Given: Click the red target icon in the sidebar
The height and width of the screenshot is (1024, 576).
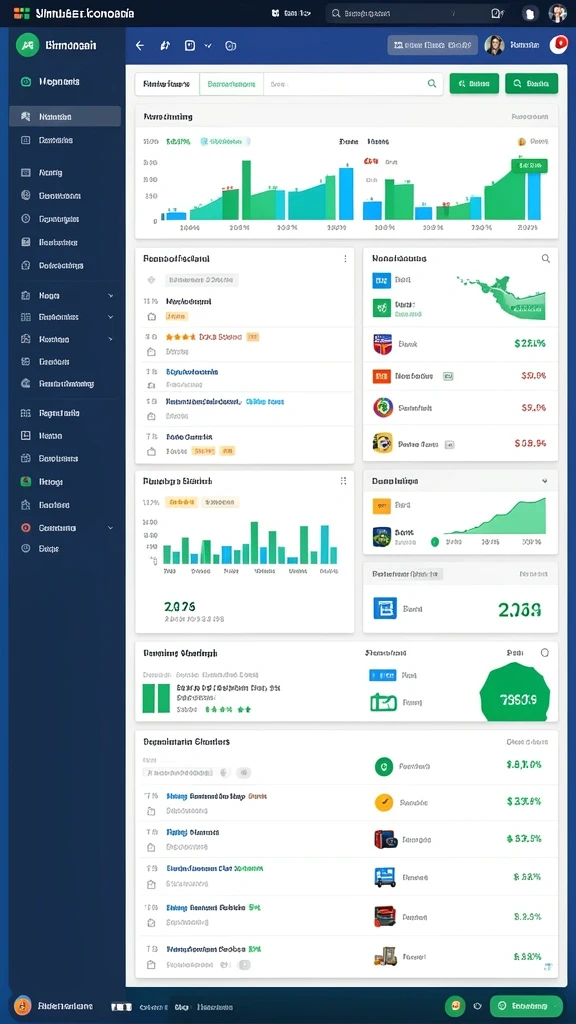Looking at the screenshot, I should tap(25, 528).
